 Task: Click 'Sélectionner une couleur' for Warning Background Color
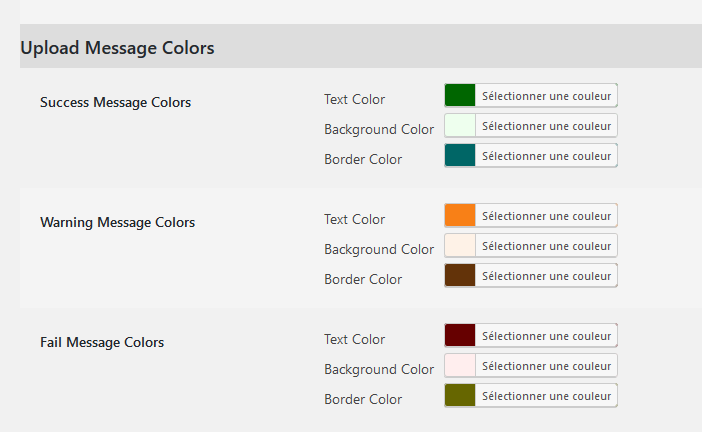coord(546,246)
